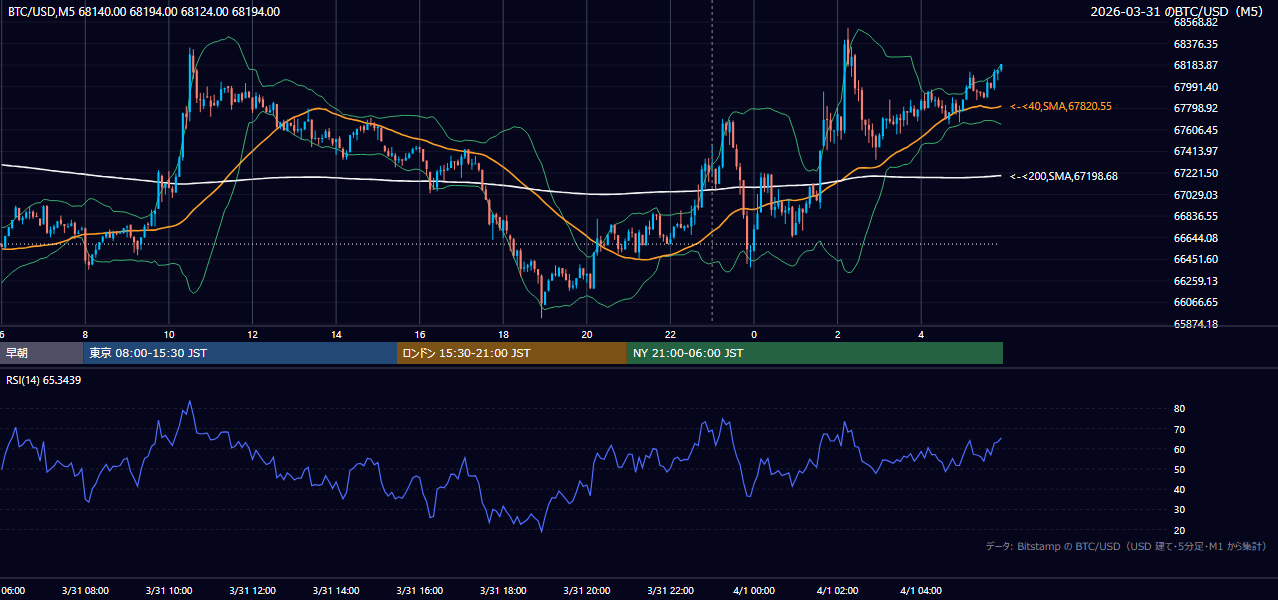
Task: Click RSI scale level 60
Action: point(1179,449)
